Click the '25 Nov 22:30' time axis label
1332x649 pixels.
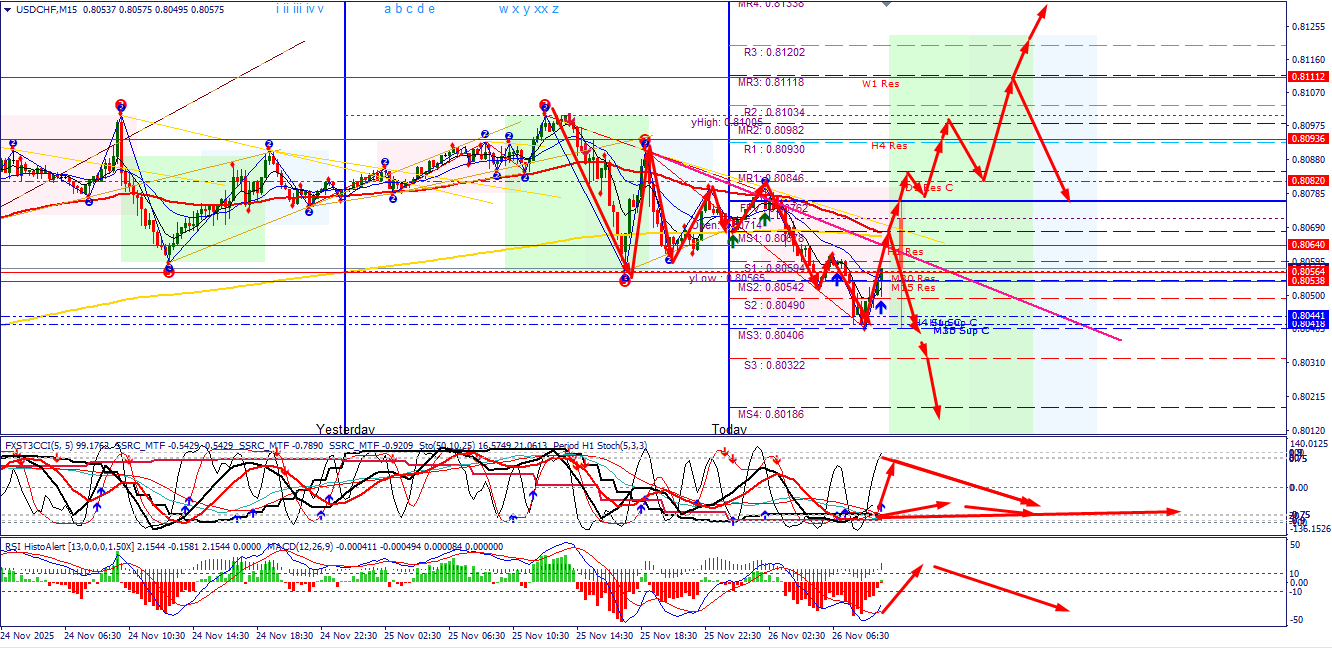pos(732,635)
